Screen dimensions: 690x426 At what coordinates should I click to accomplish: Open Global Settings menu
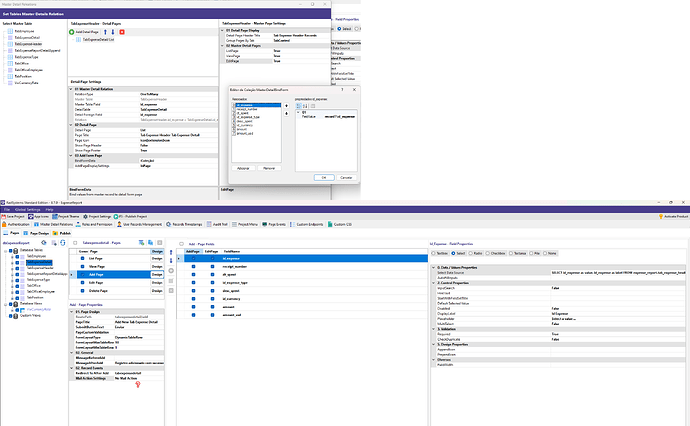coord(27,209)
